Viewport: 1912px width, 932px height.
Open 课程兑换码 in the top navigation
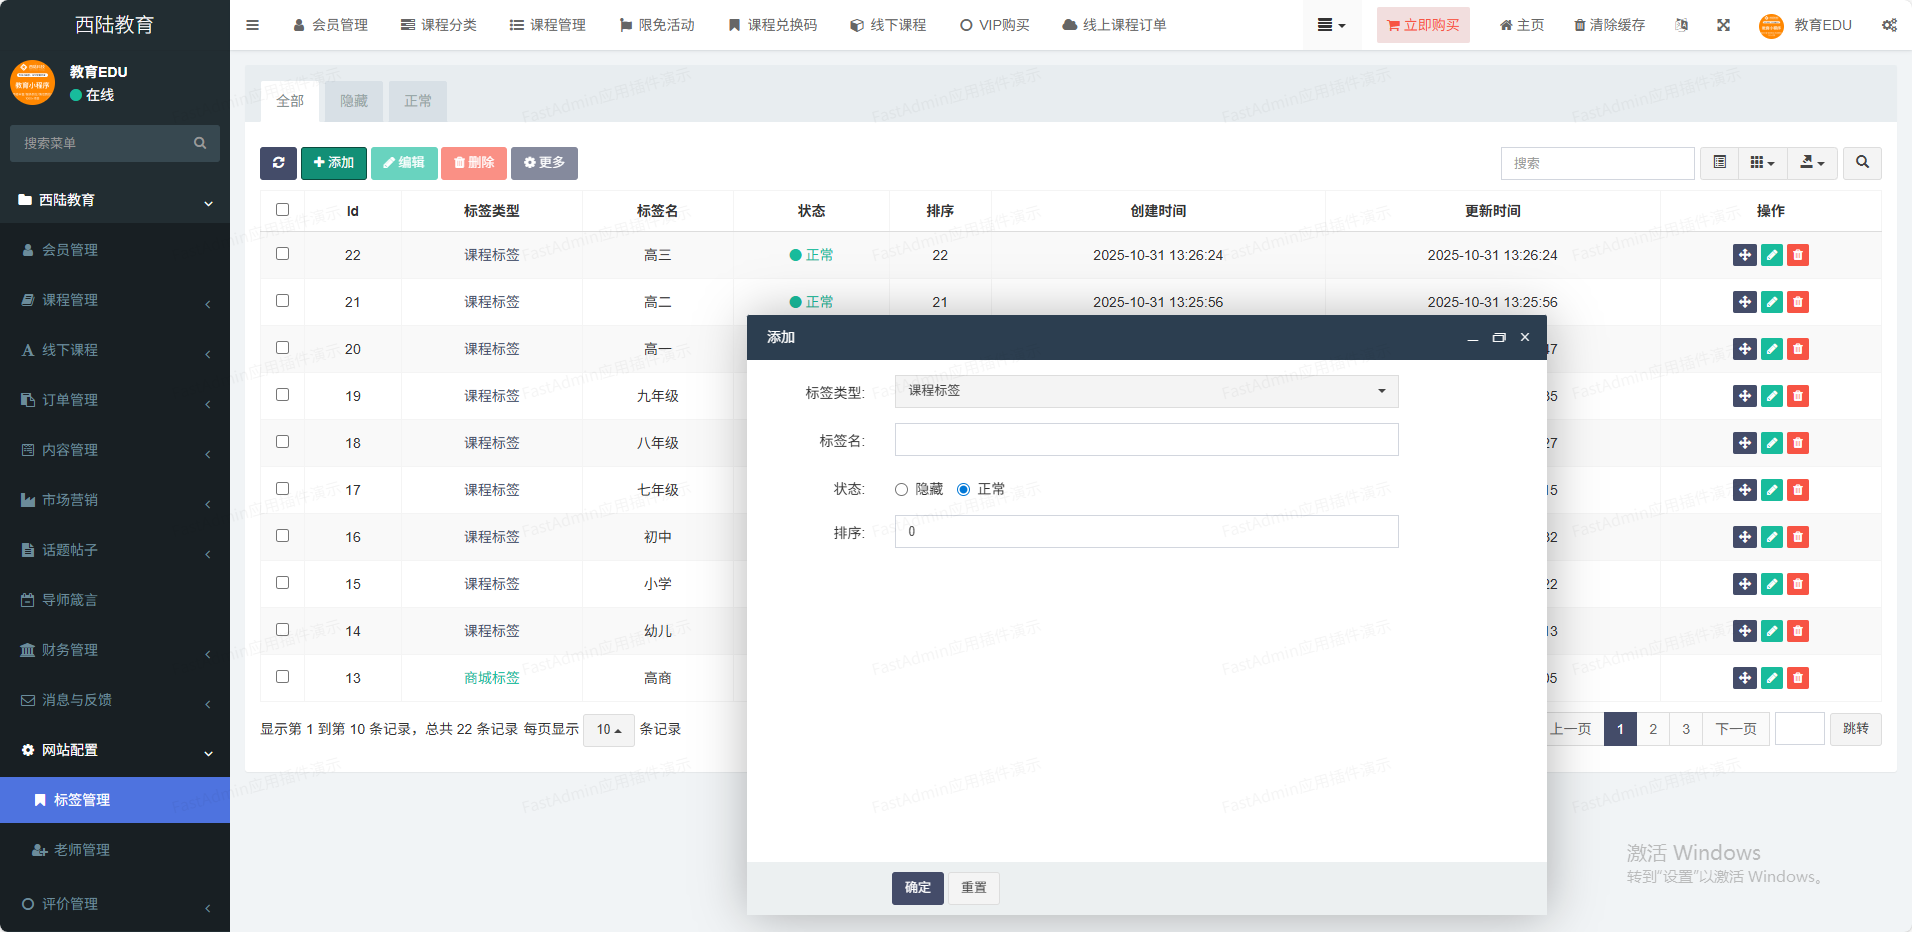click(772, 25)
